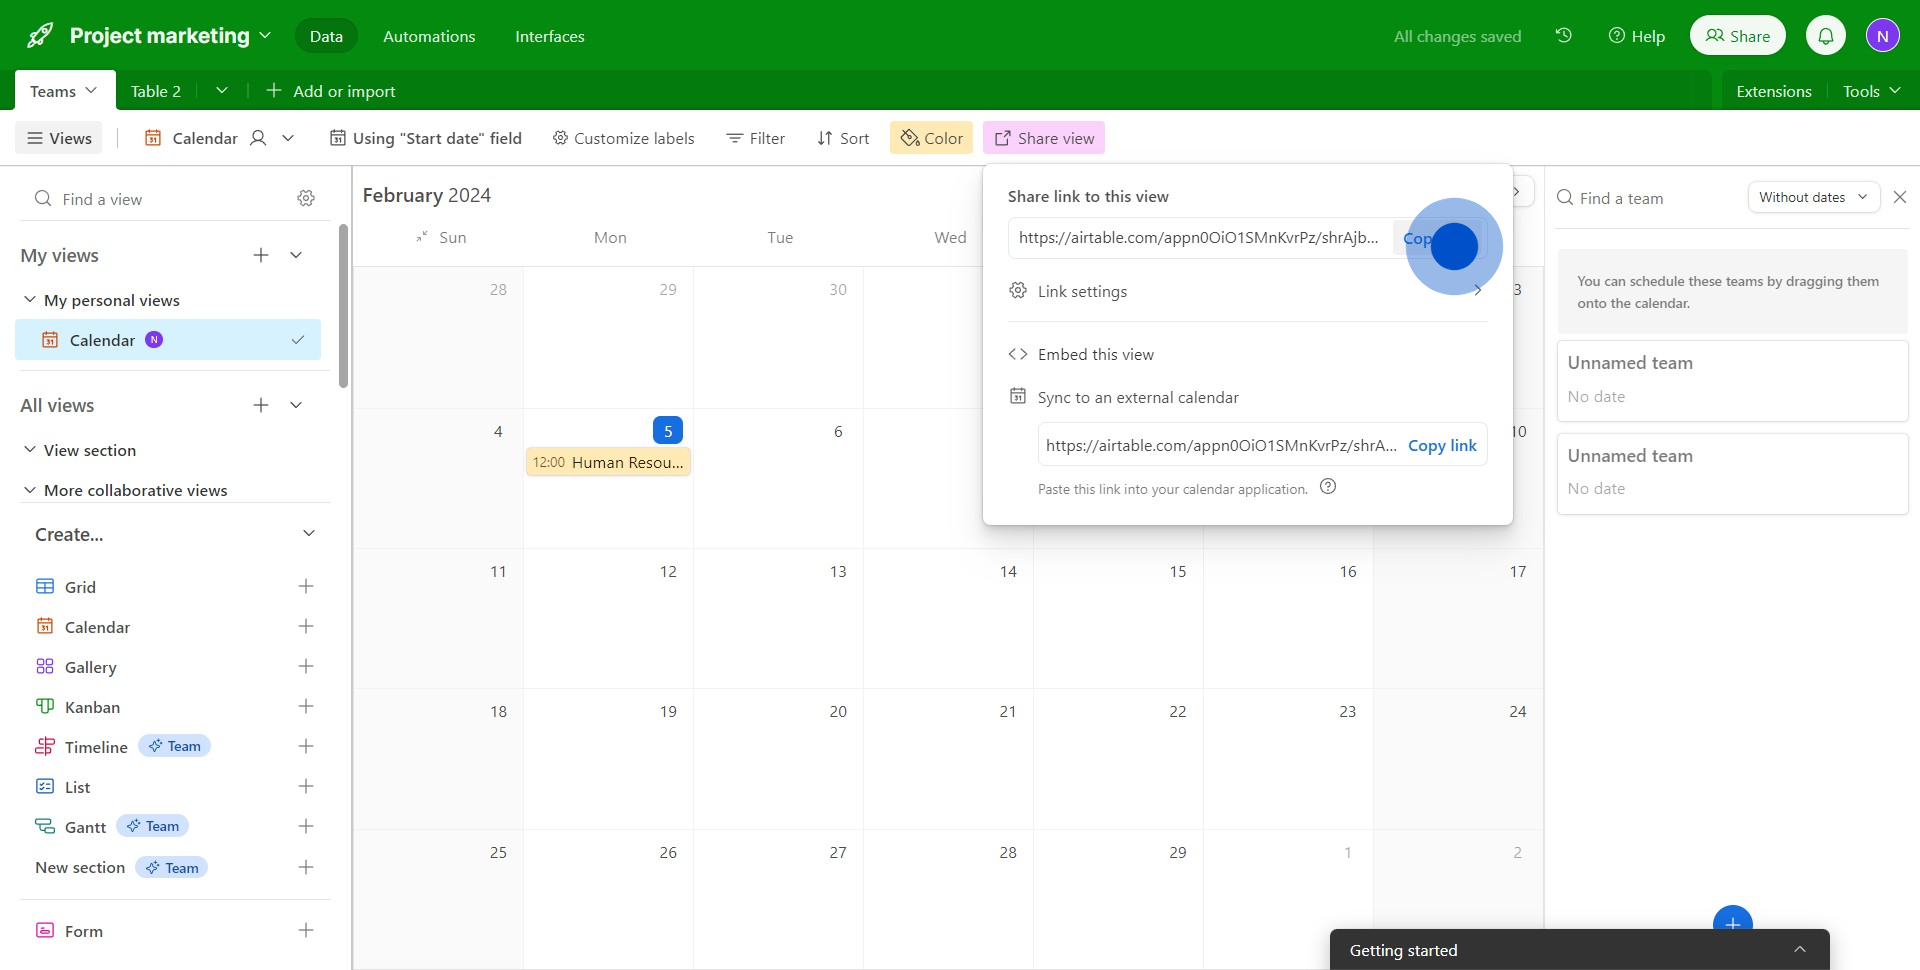1920x970 pixels.
Task: Select the share link URL field
Action: [1198, 237]
